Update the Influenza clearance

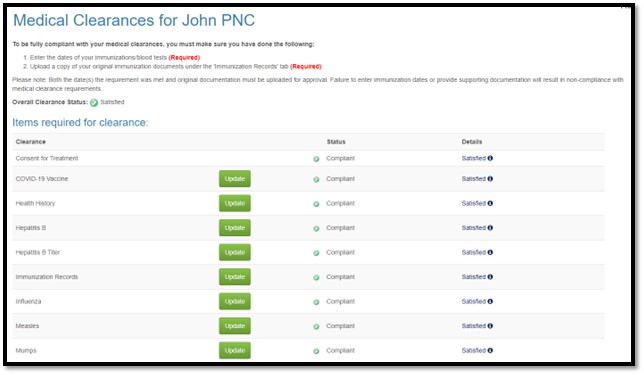click(x=235, y=301)
